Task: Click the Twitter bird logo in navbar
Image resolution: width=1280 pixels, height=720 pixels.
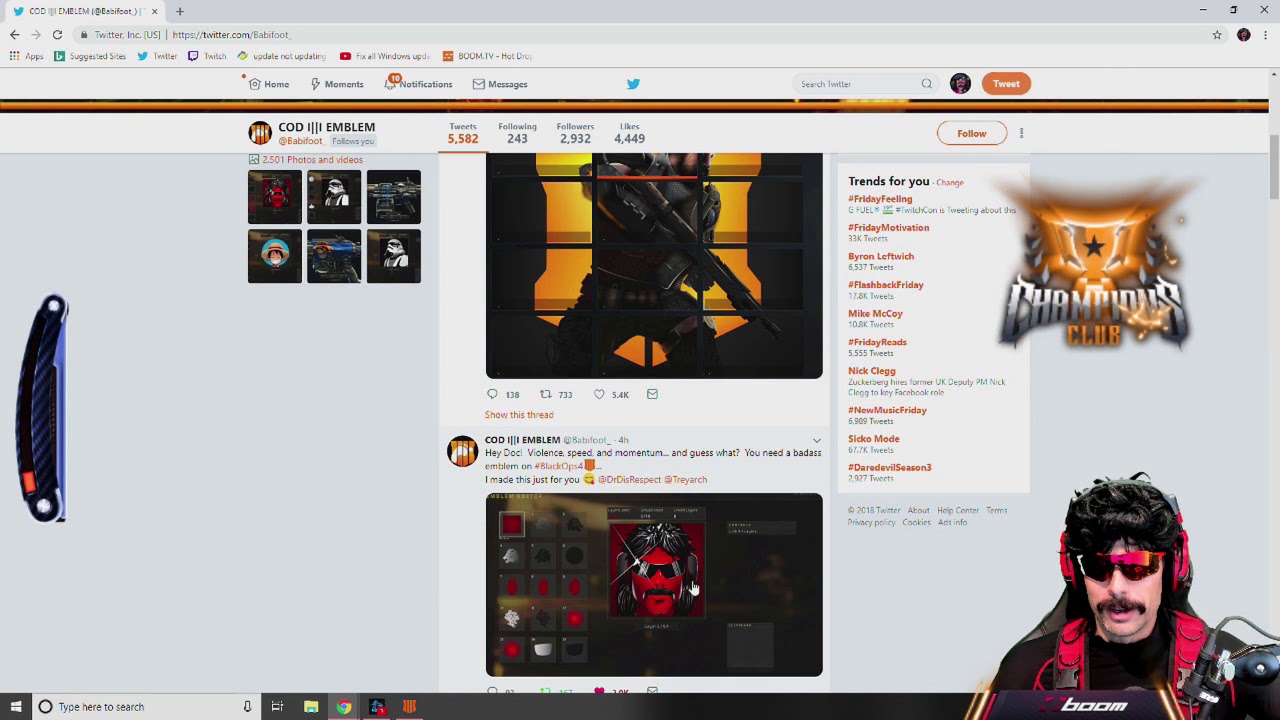Action: (633, 84)
